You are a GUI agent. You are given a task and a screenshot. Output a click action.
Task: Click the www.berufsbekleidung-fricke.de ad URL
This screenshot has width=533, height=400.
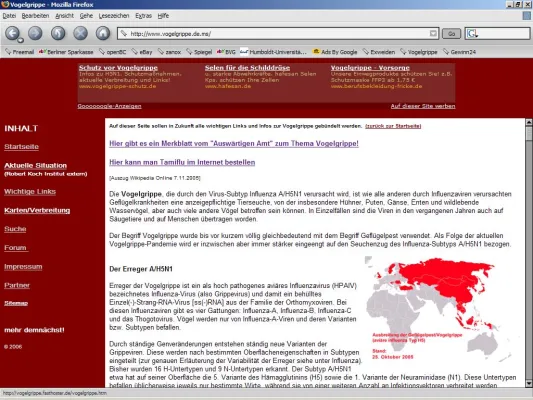click(376, 86)
